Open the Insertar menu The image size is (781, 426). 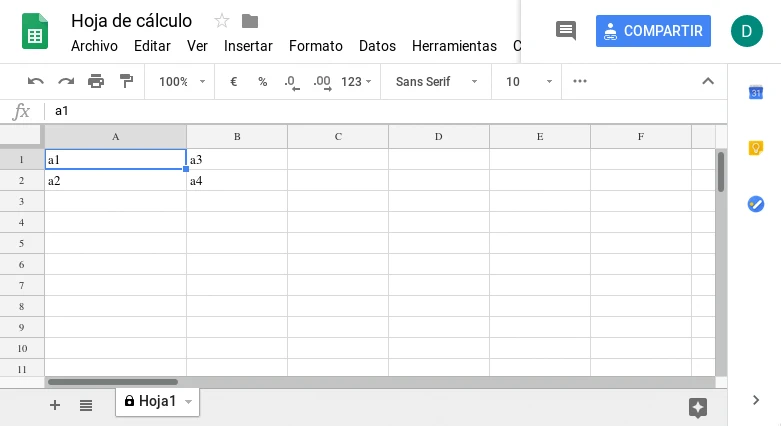click(x=248, y=46)
